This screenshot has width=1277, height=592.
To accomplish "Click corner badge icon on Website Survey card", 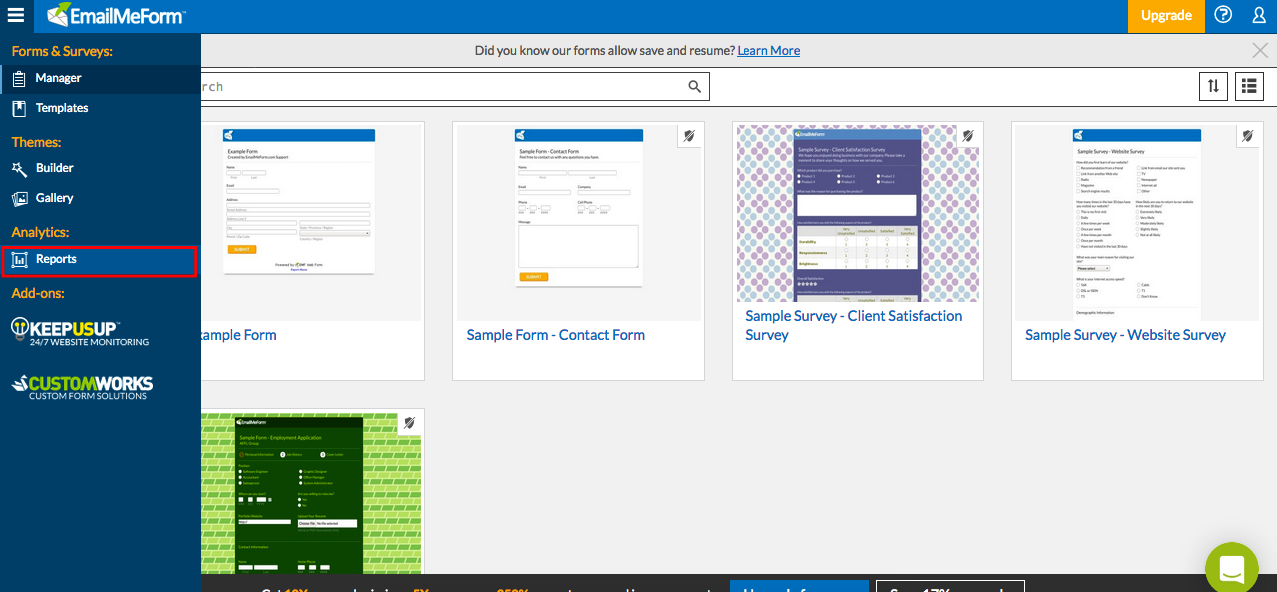I will click(1247, 136).
